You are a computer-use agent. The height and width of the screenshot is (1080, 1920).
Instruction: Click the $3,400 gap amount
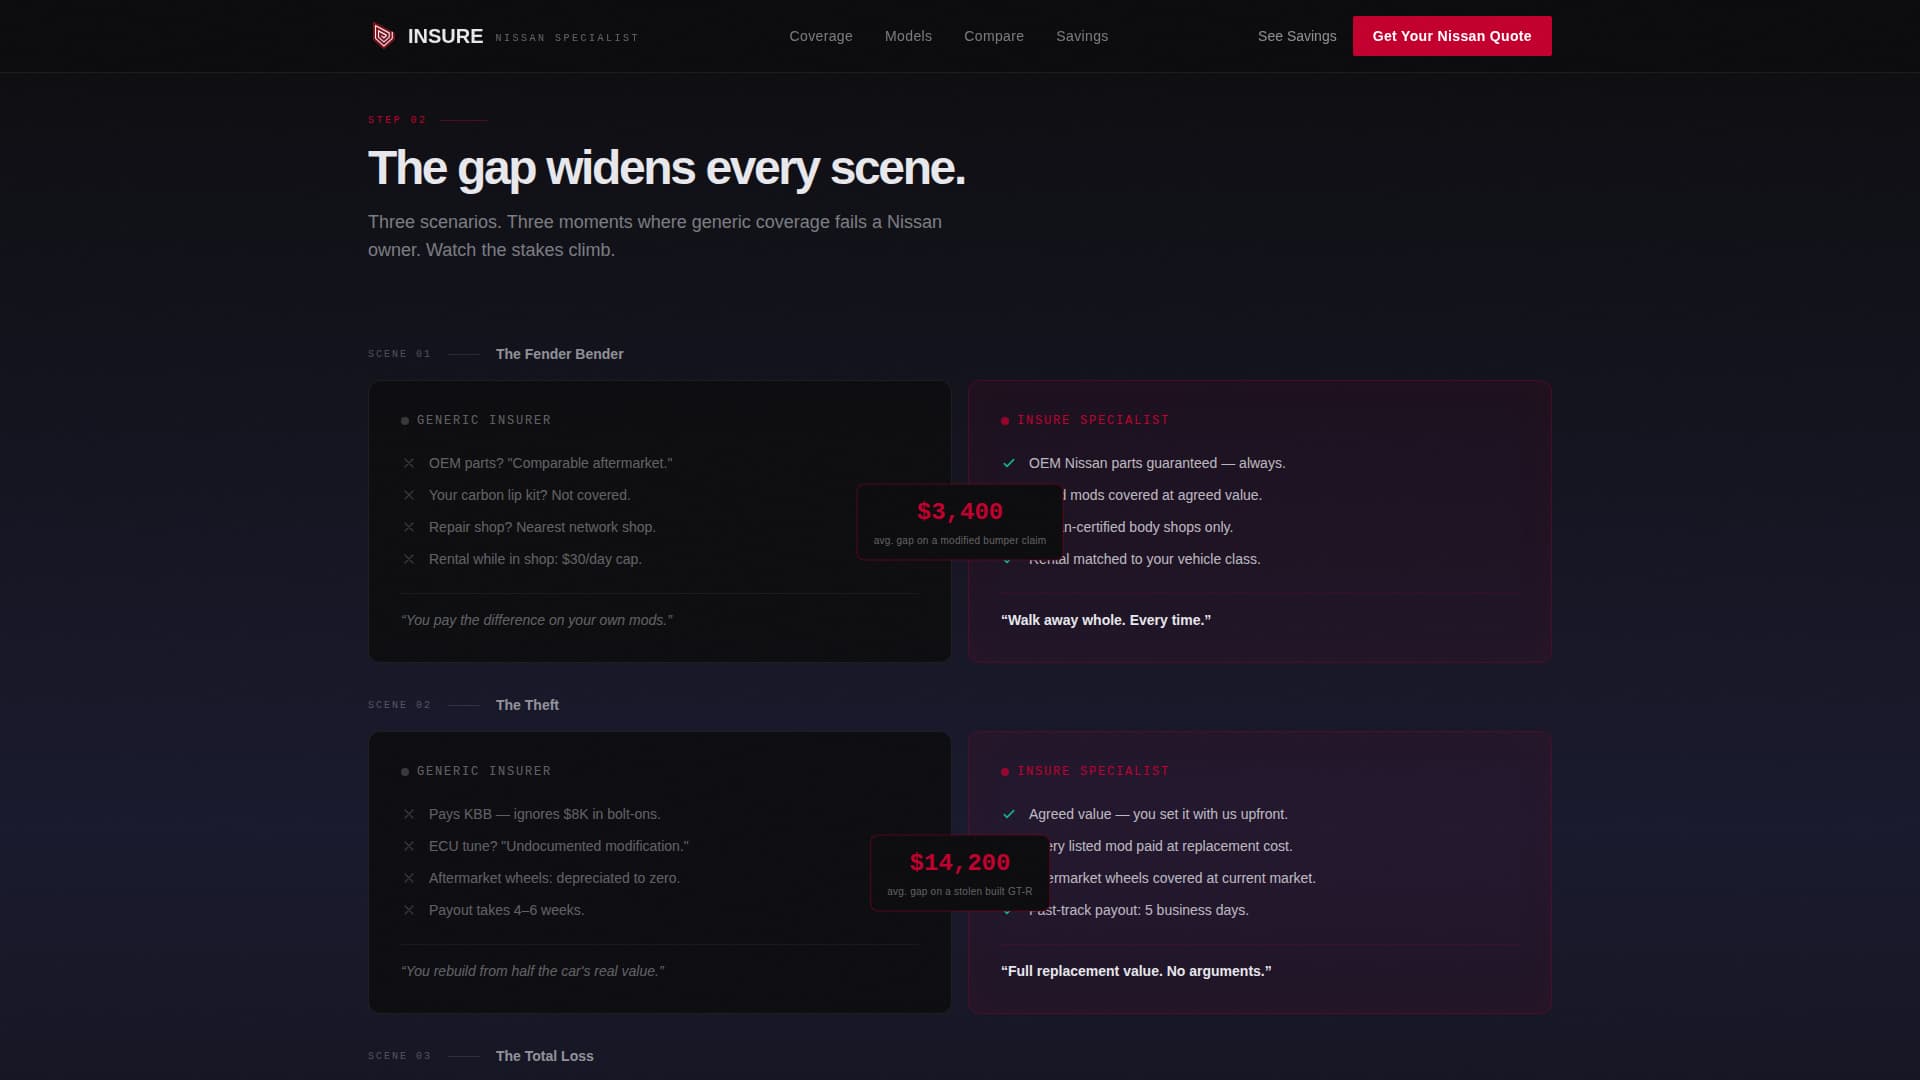tap(960, 511)
